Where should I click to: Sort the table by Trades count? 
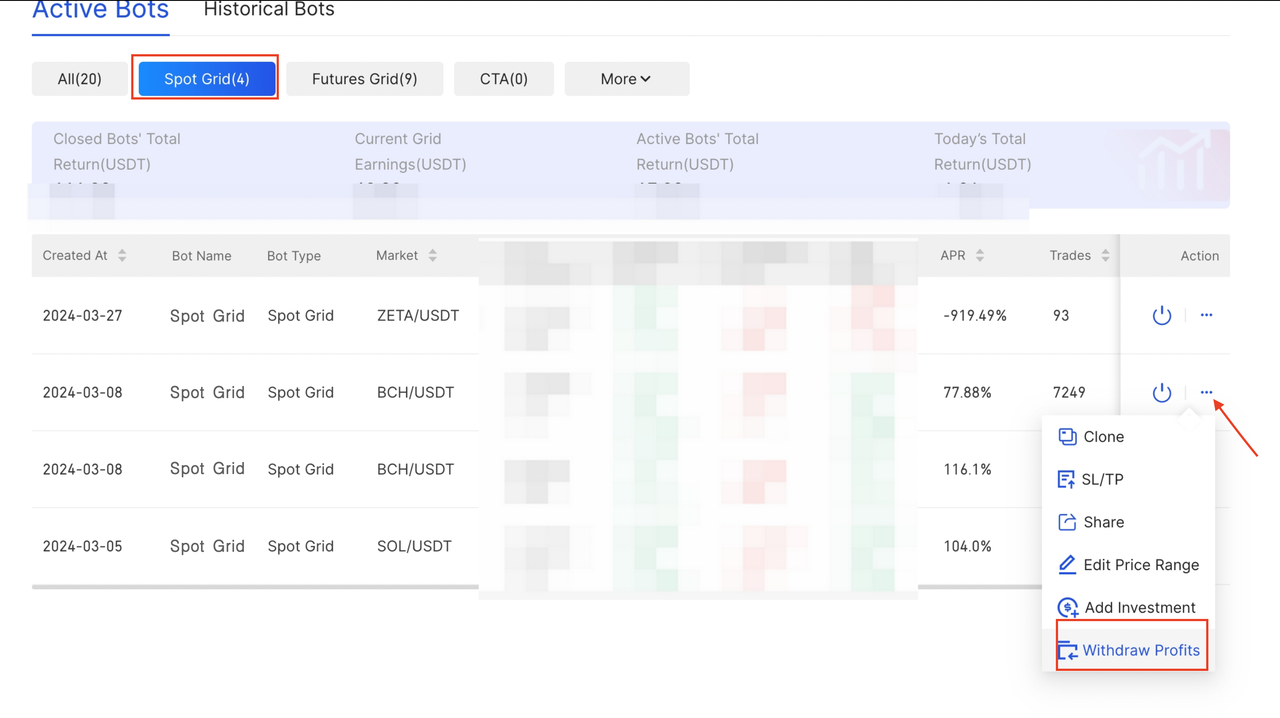coord(1105,256)
